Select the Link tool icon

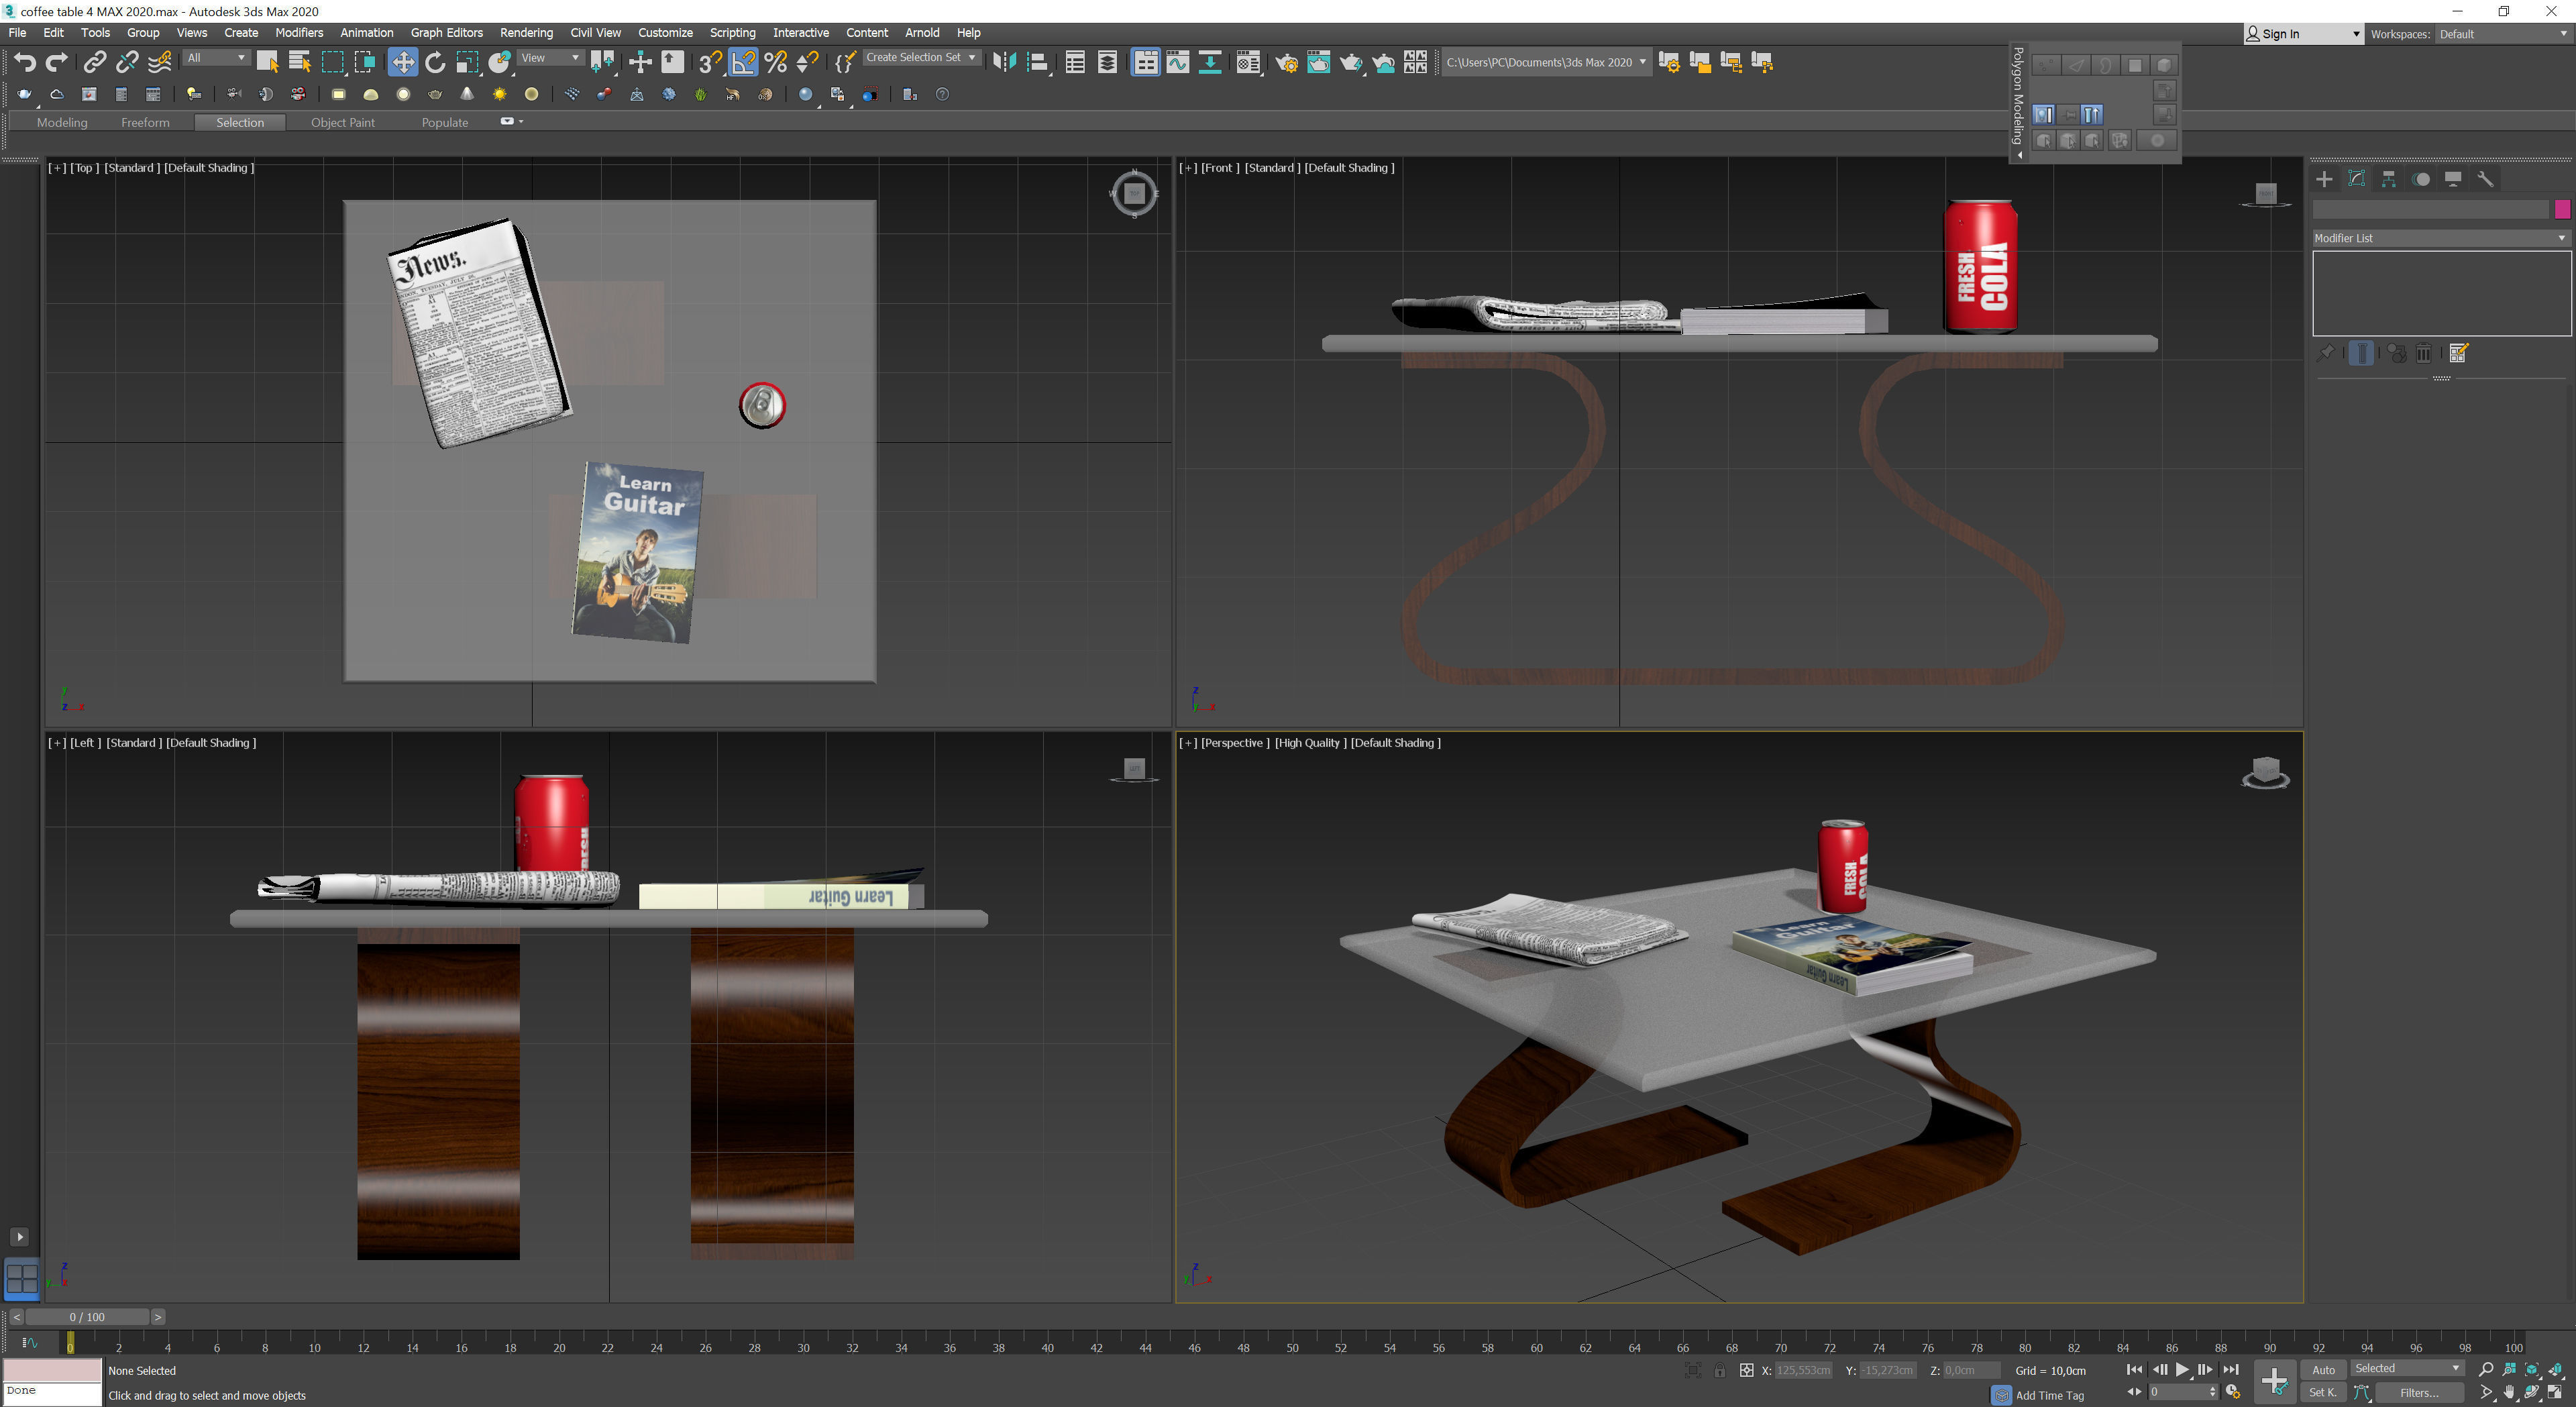click(94, 62)
